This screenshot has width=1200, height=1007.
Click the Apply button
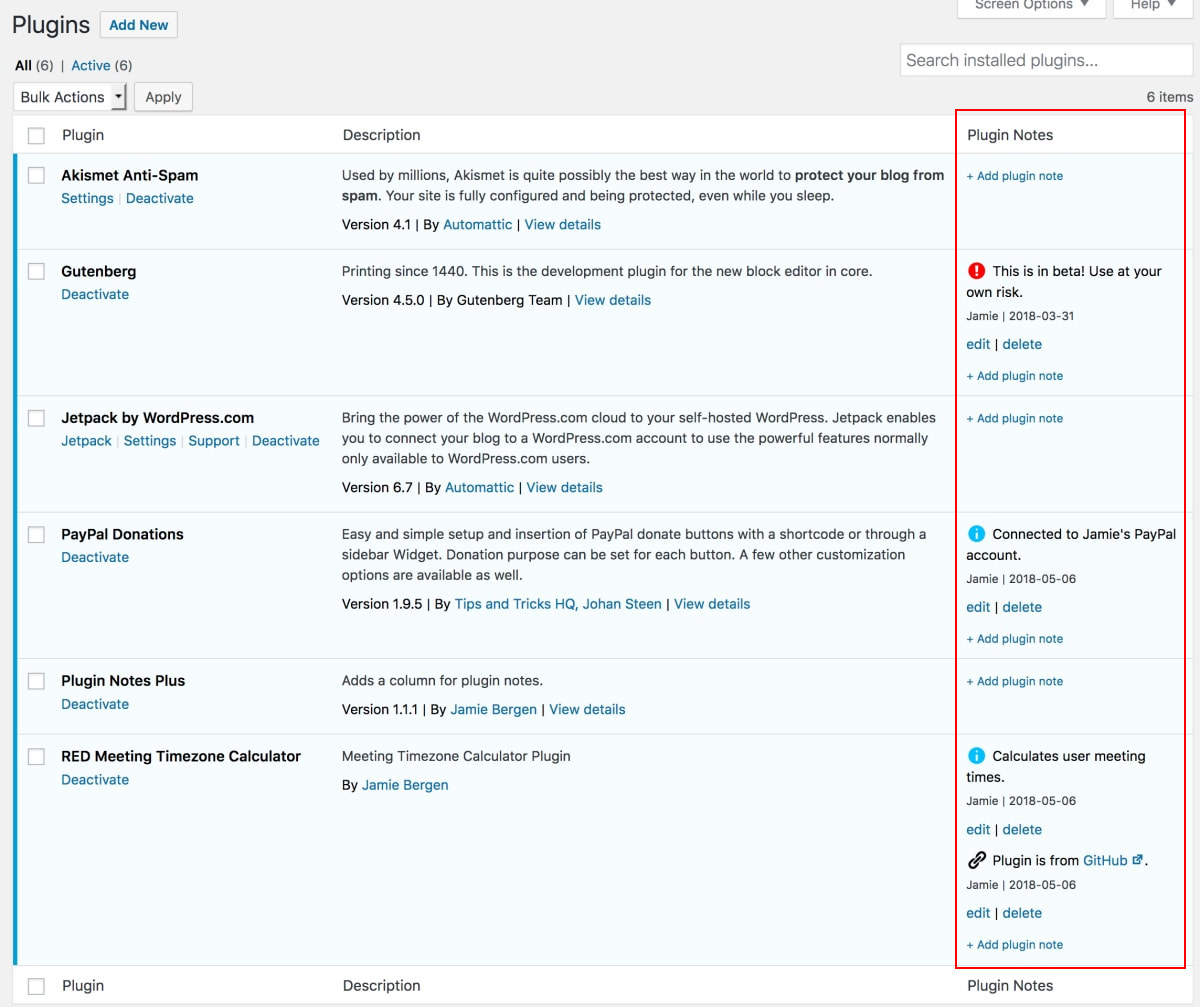tap(162, 96)
